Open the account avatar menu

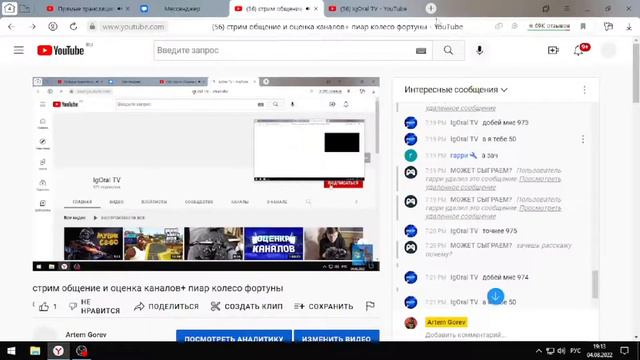click(x=608, y=50)
